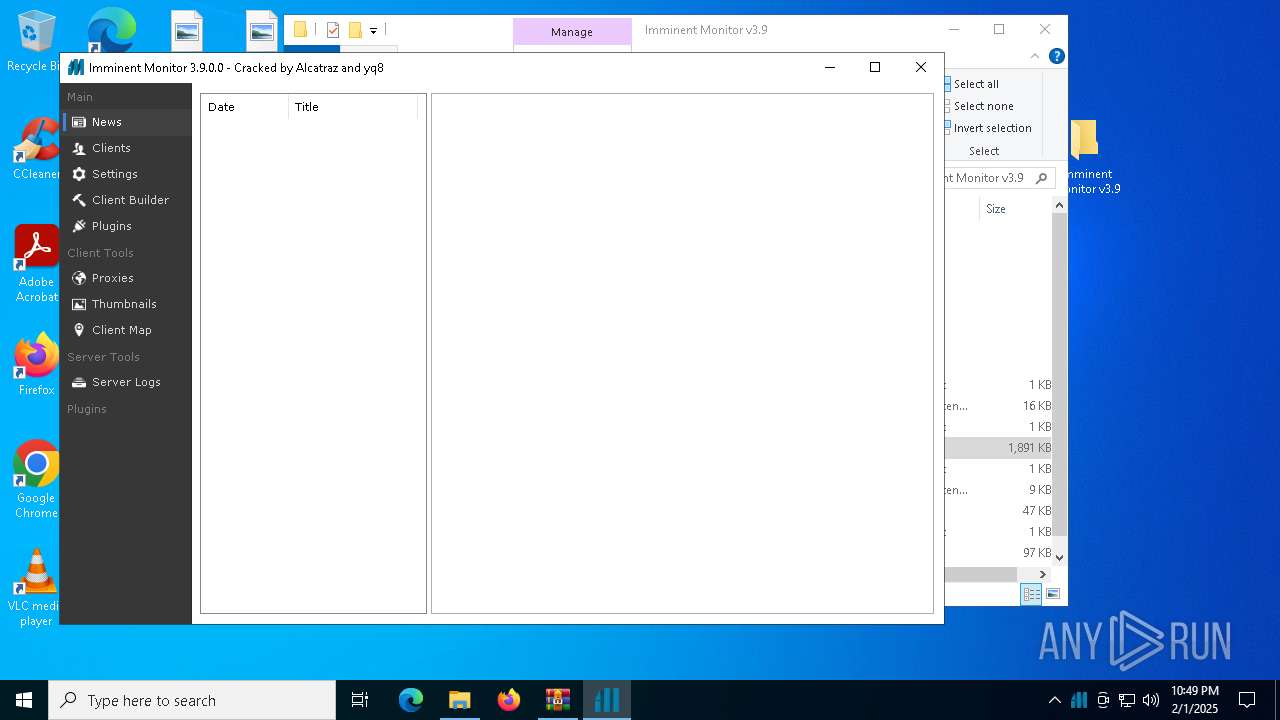The image size is (1280, 720).
Task: Open the Plugins plug icon
Action: point(79,226)
